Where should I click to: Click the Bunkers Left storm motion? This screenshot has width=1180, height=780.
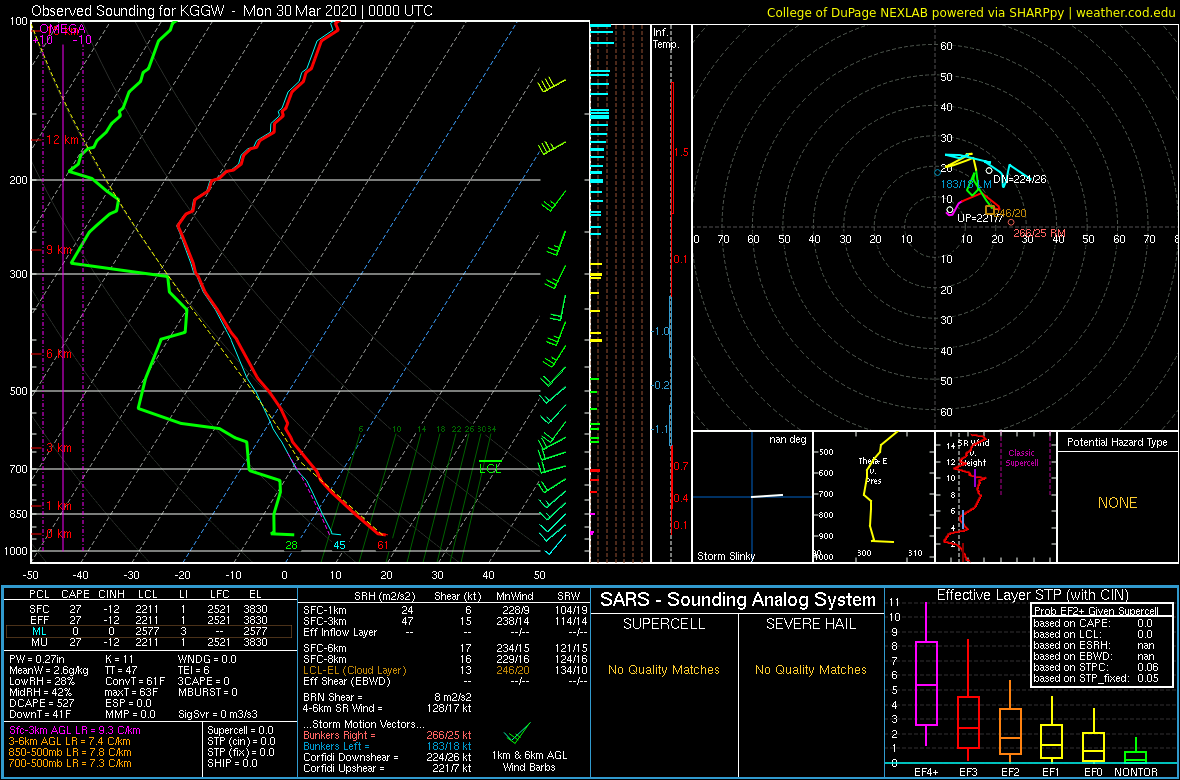388,745
